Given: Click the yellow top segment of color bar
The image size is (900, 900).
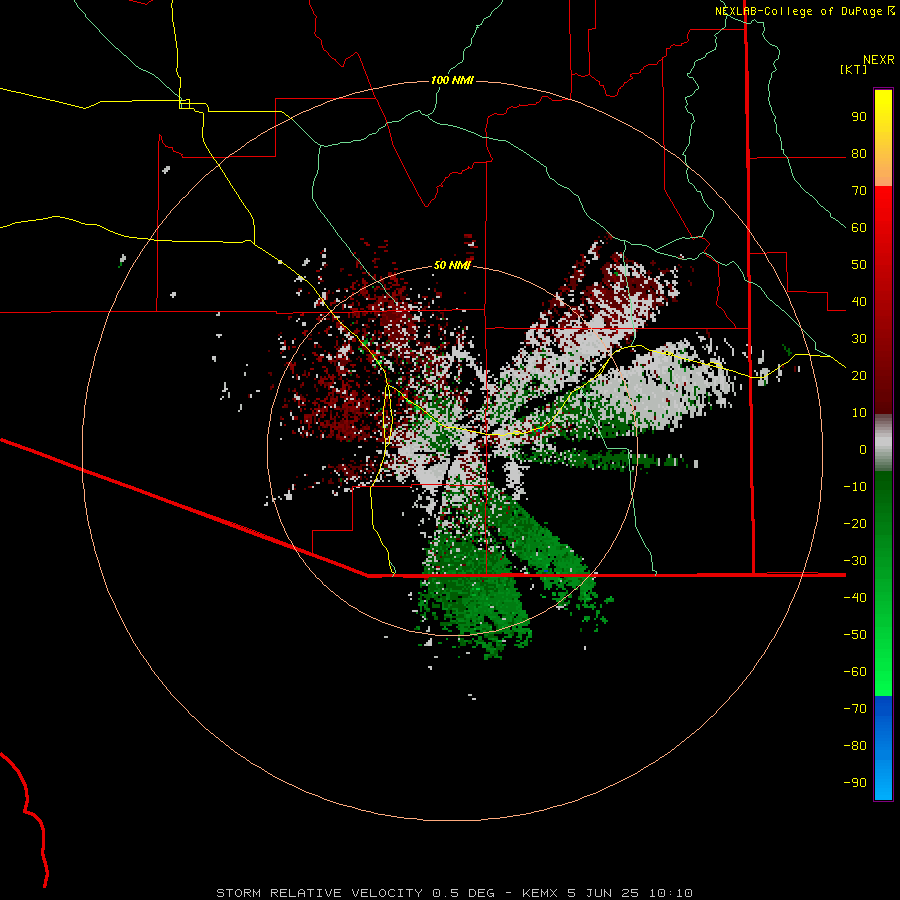Looking at the screenshot, I should 883,138.
